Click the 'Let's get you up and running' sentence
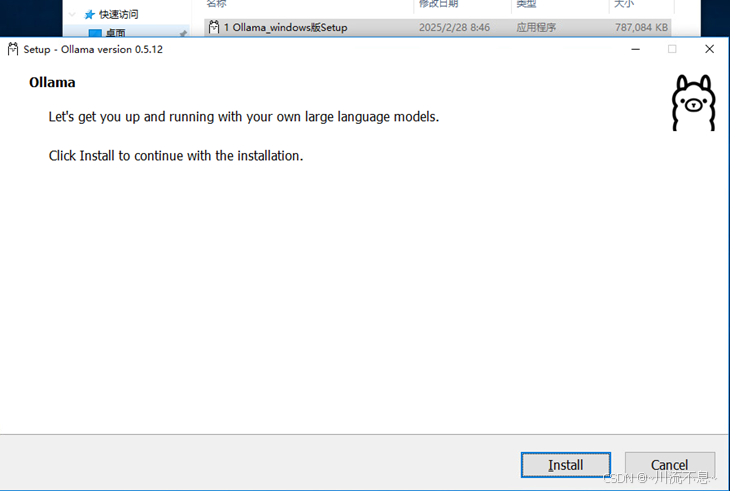Screen dimensions: 730x491 244,116
